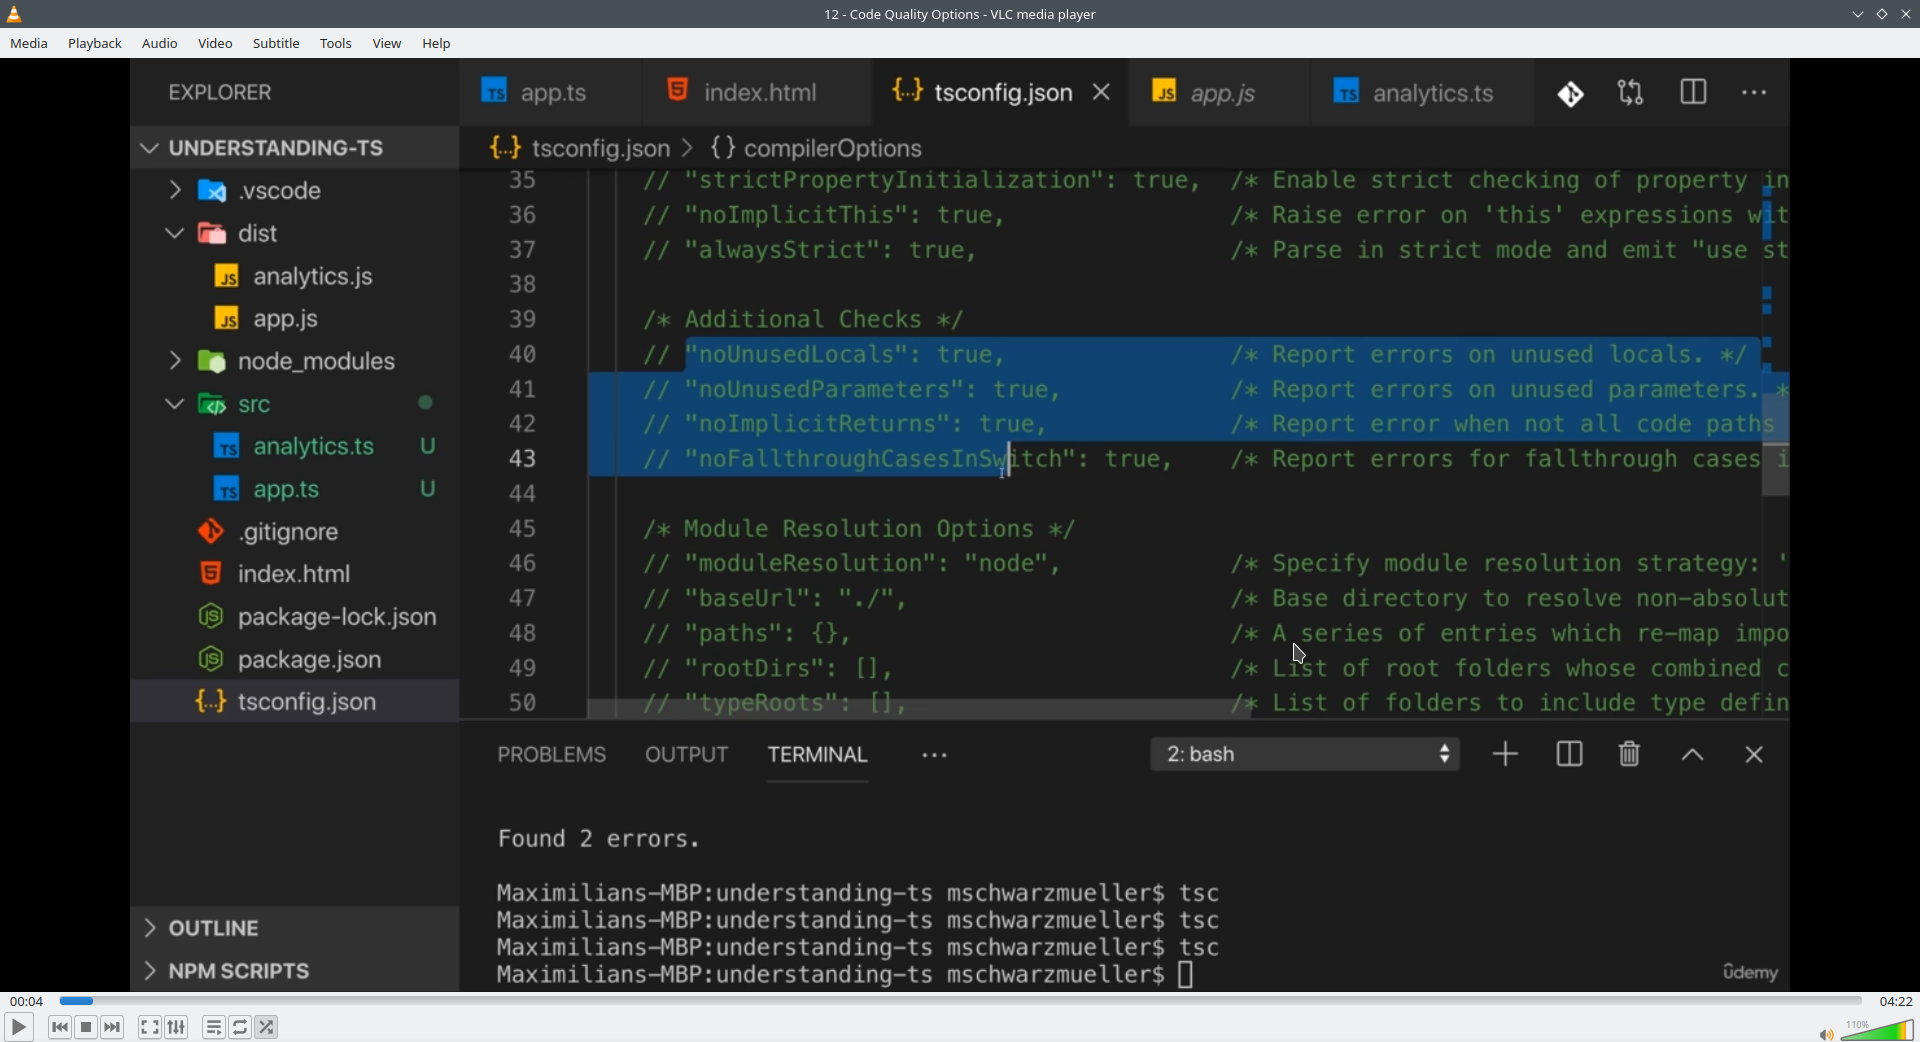Toggle total duration time display
Image resolution: width=1920 pixels, height=1042 pixels.
1895,1001
